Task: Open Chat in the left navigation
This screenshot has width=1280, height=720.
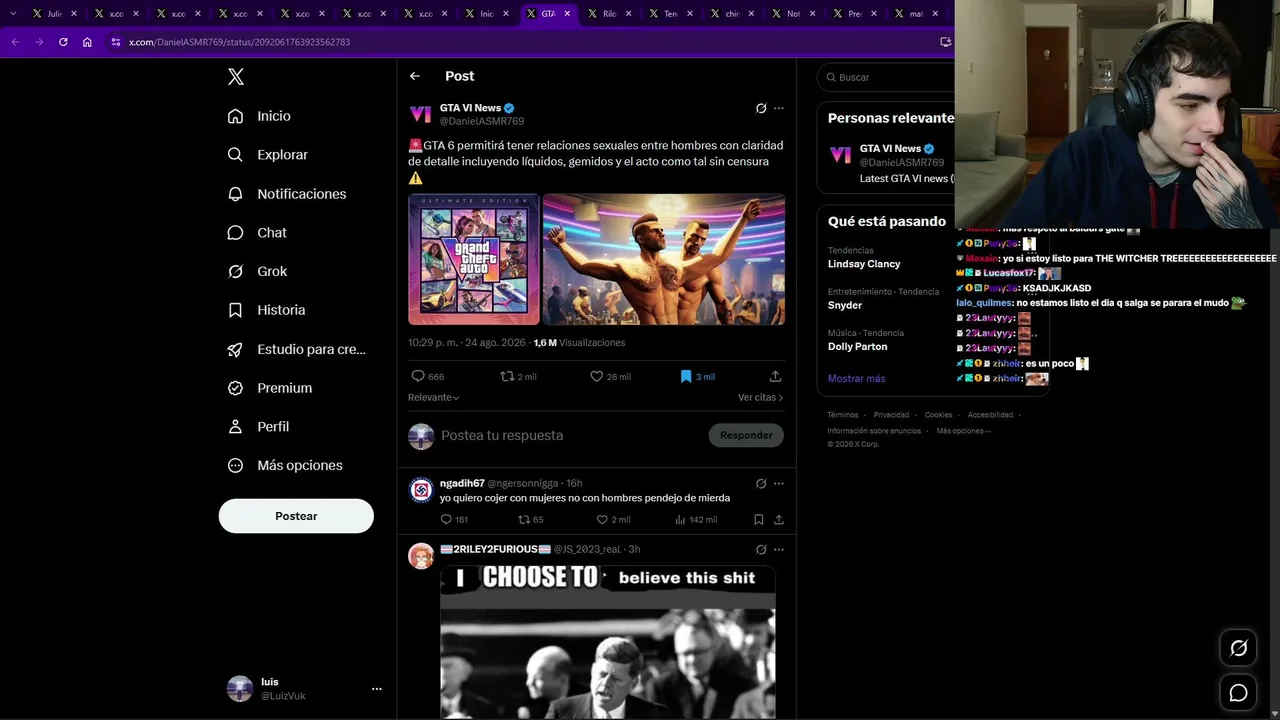Action: (257, 233)
